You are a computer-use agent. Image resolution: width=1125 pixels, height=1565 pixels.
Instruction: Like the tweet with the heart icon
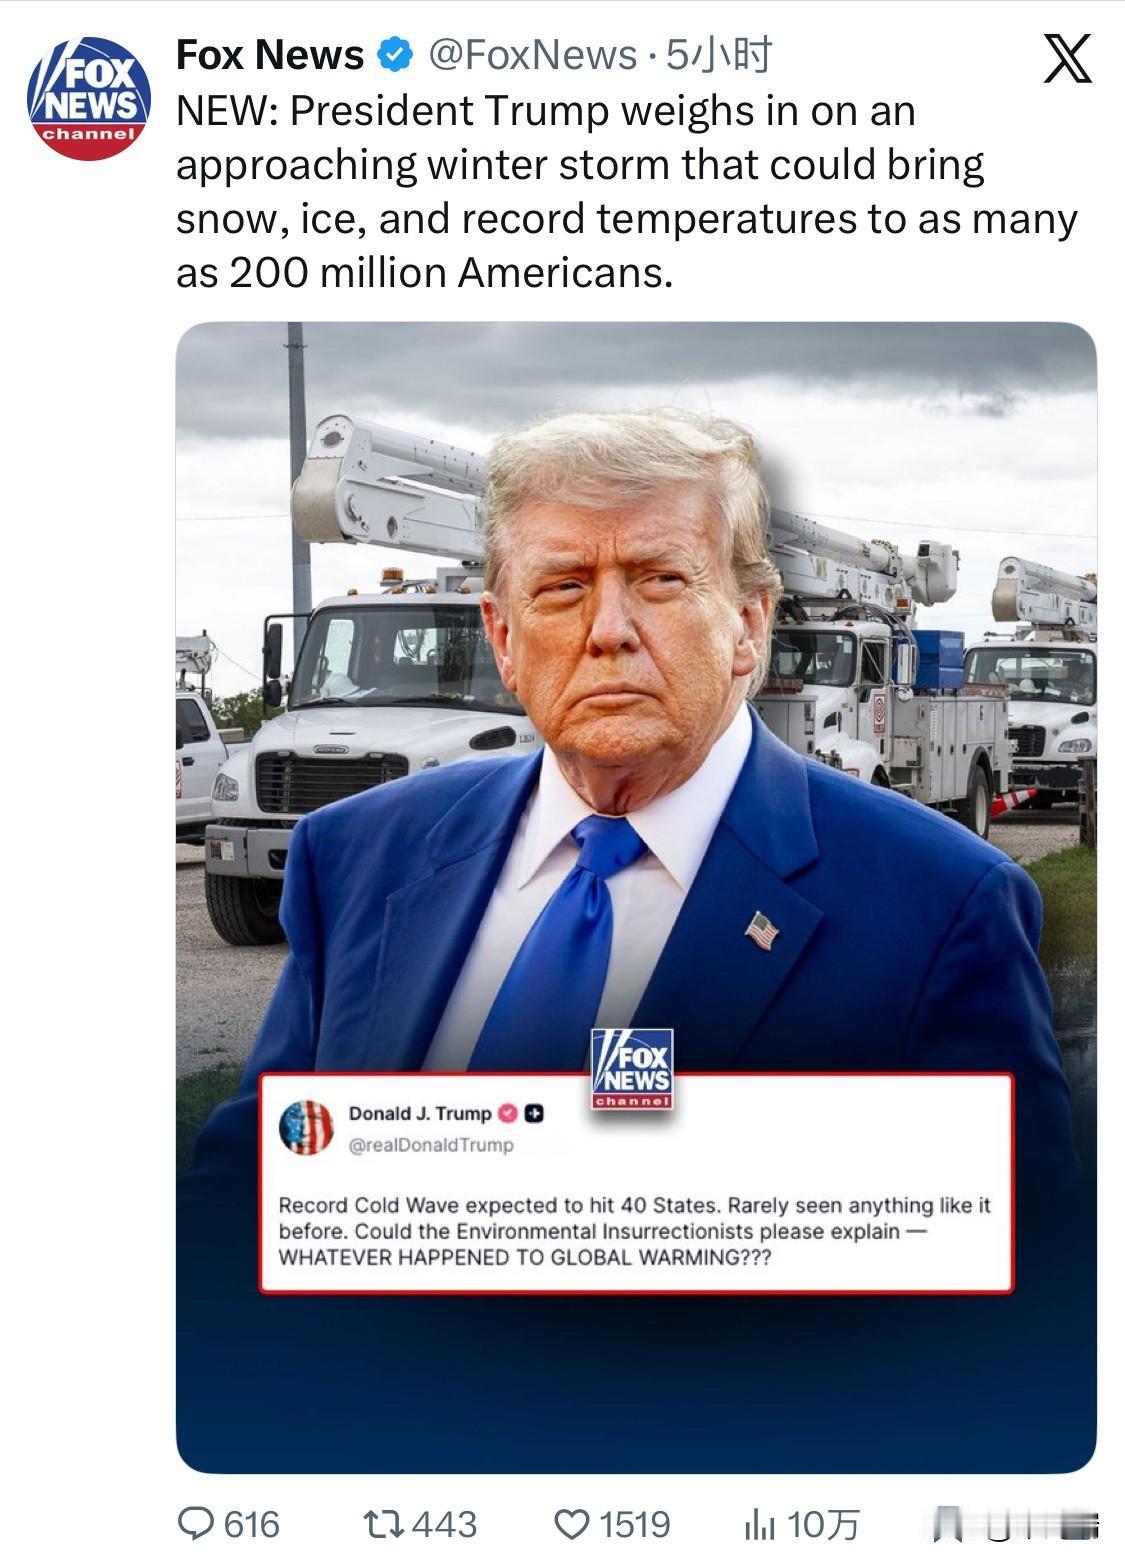[x=572, y=1524]
